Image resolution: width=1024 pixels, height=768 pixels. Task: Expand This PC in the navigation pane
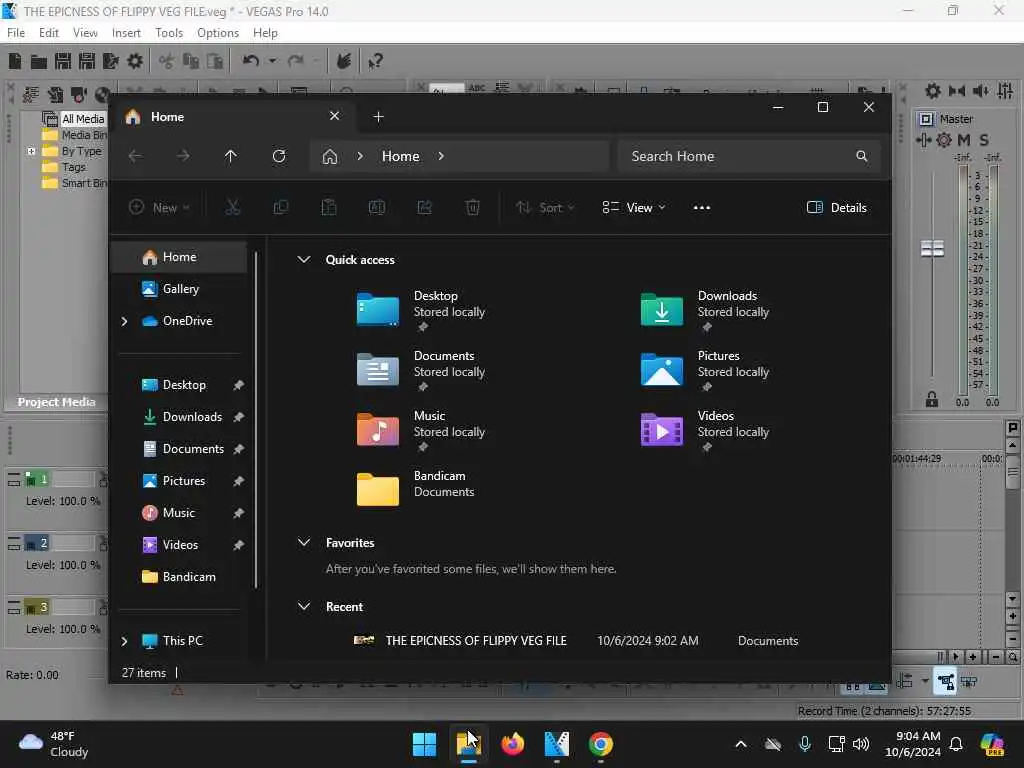125,641
